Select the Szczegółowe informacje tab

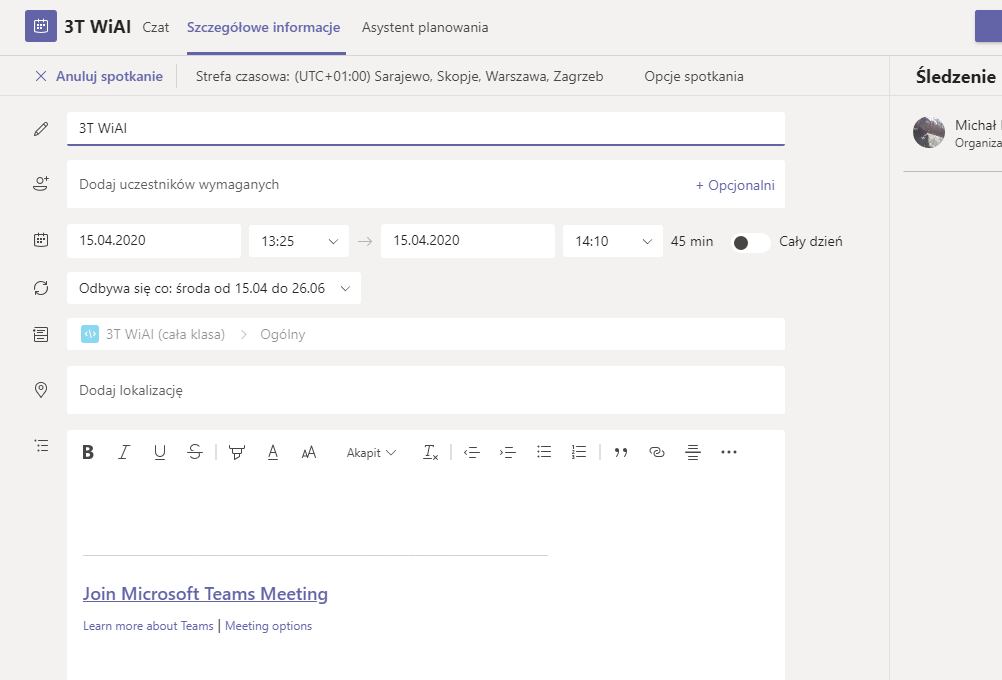tap(263, 27)
